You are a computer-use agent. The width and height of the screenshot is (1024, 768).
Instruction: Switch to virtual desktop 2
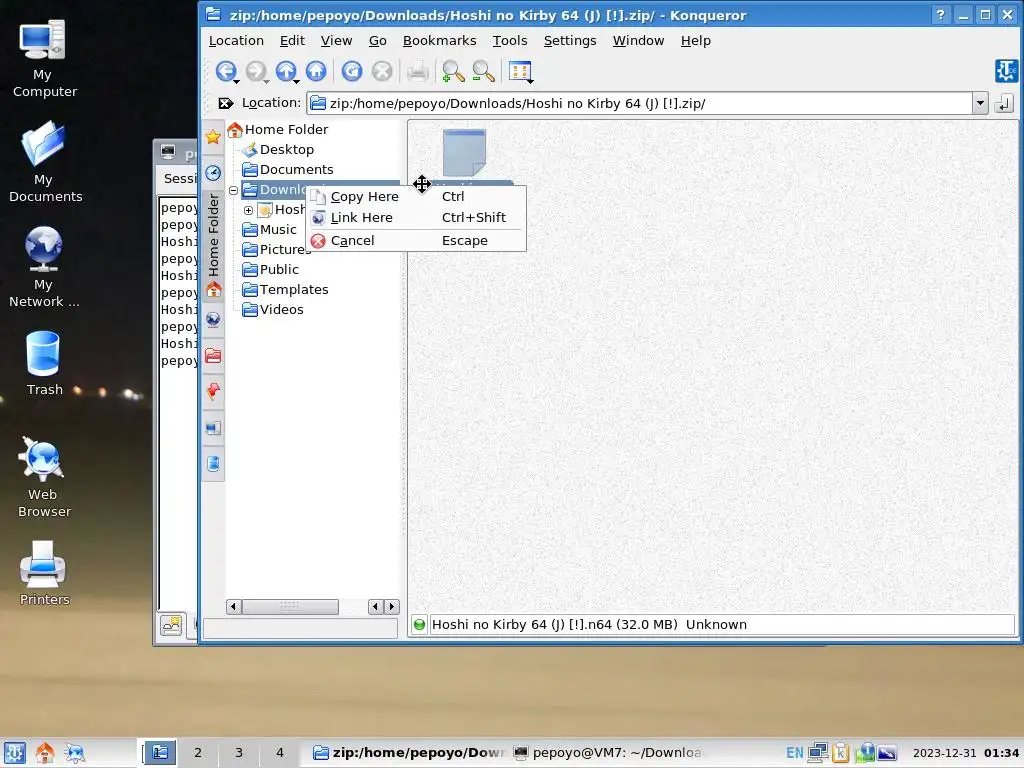[198, 753]
